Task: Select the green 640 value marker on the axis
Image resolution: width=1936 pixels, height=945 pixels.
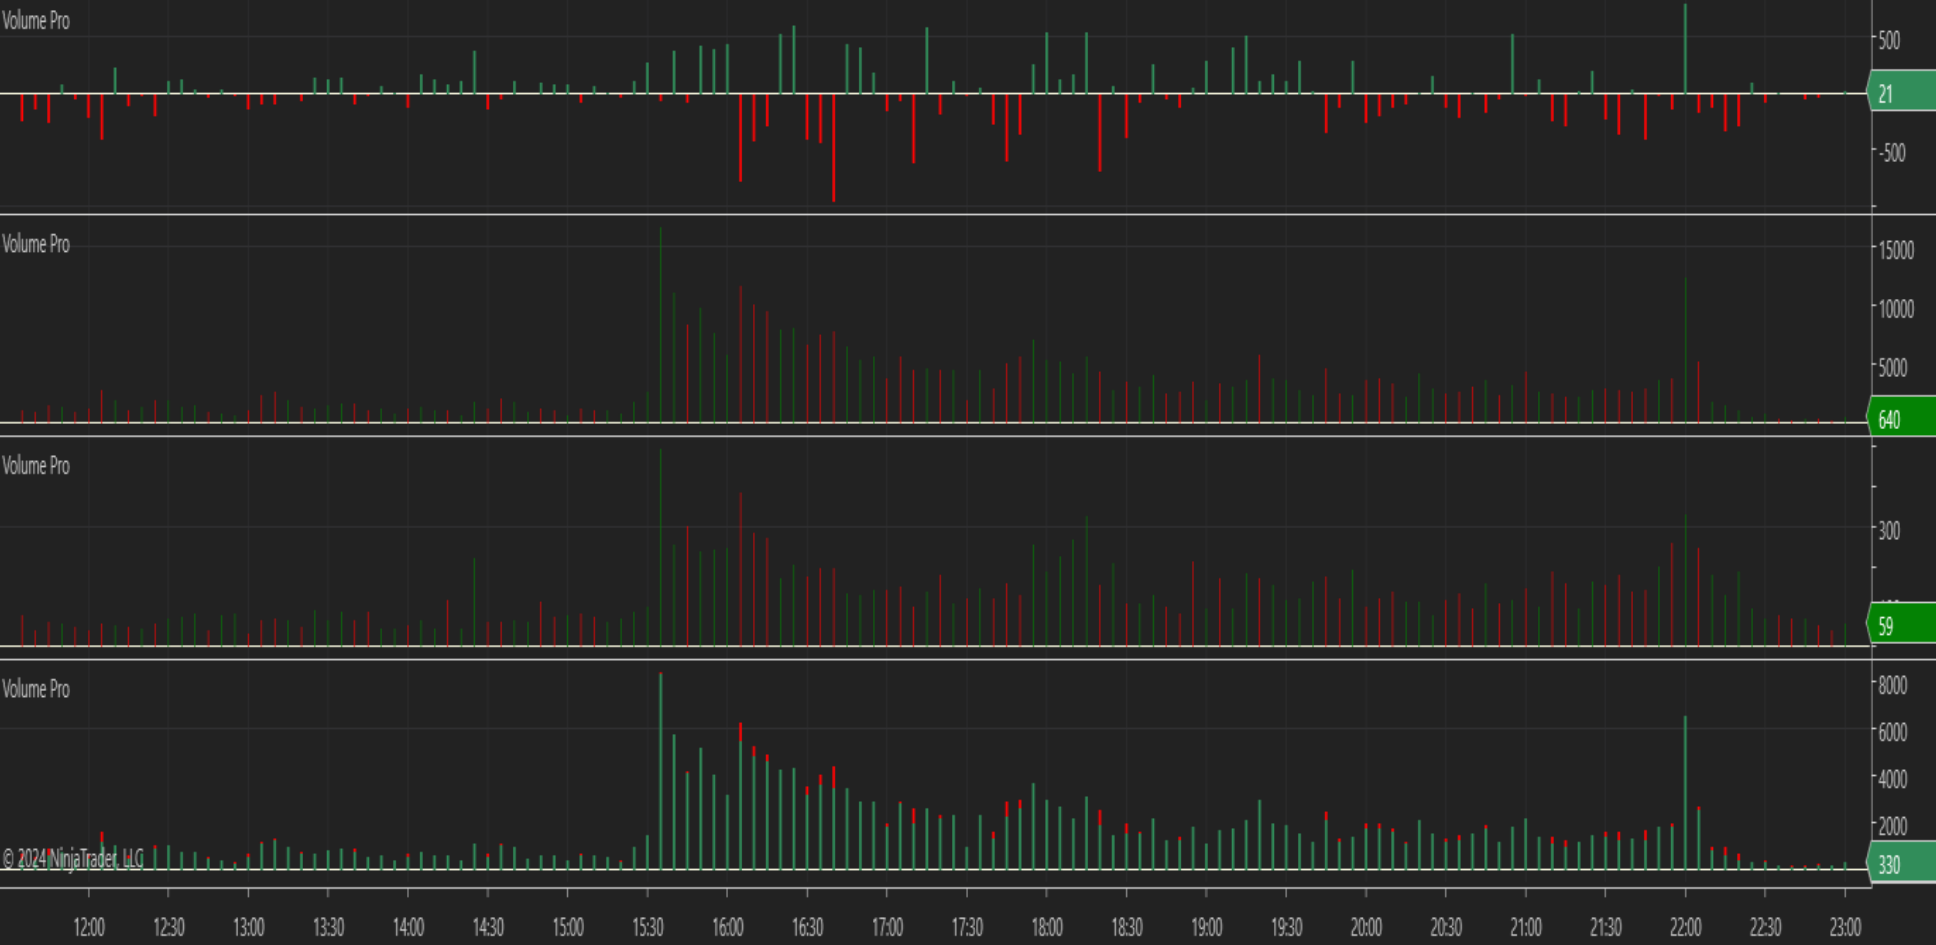Action: [1891, 420]
